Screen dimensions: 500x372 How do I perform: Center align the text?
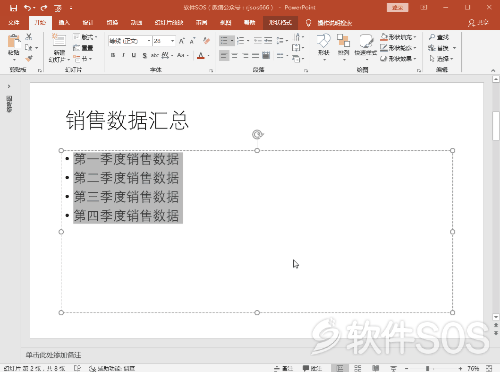(x=235, y=56)
